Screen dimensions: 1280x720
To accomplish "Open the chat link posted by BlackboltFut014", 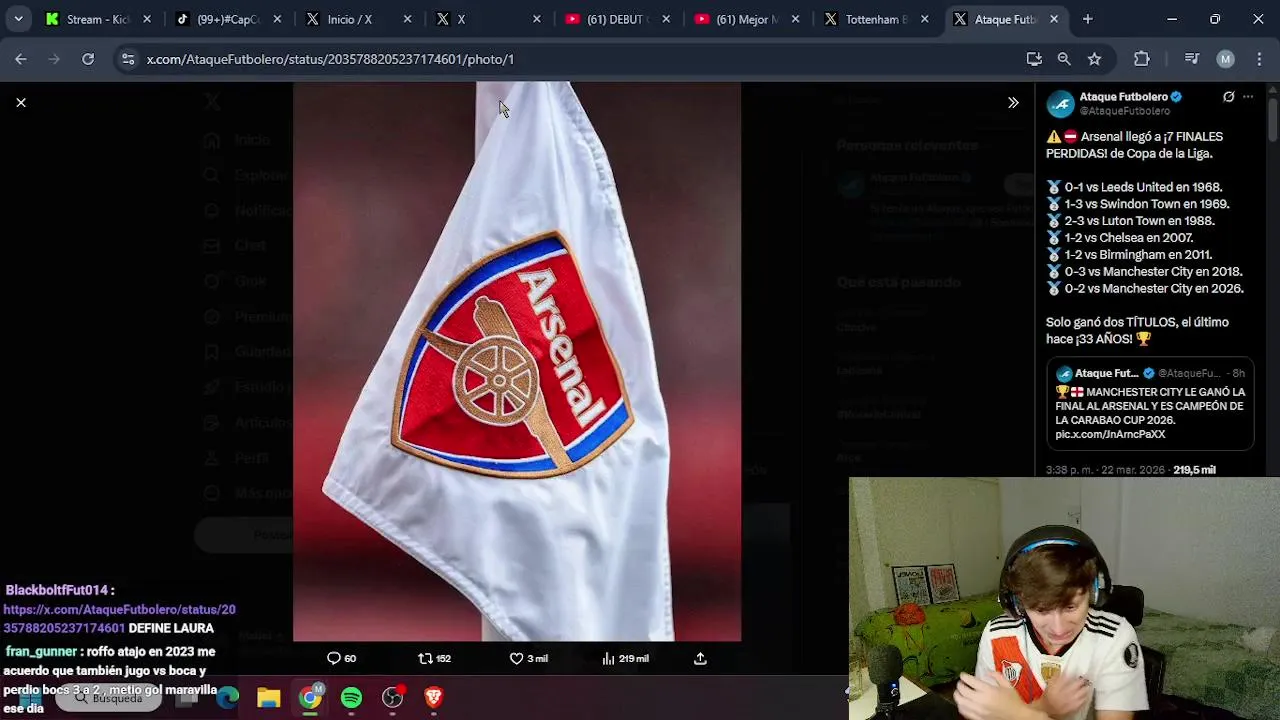I will click(119, 618).
